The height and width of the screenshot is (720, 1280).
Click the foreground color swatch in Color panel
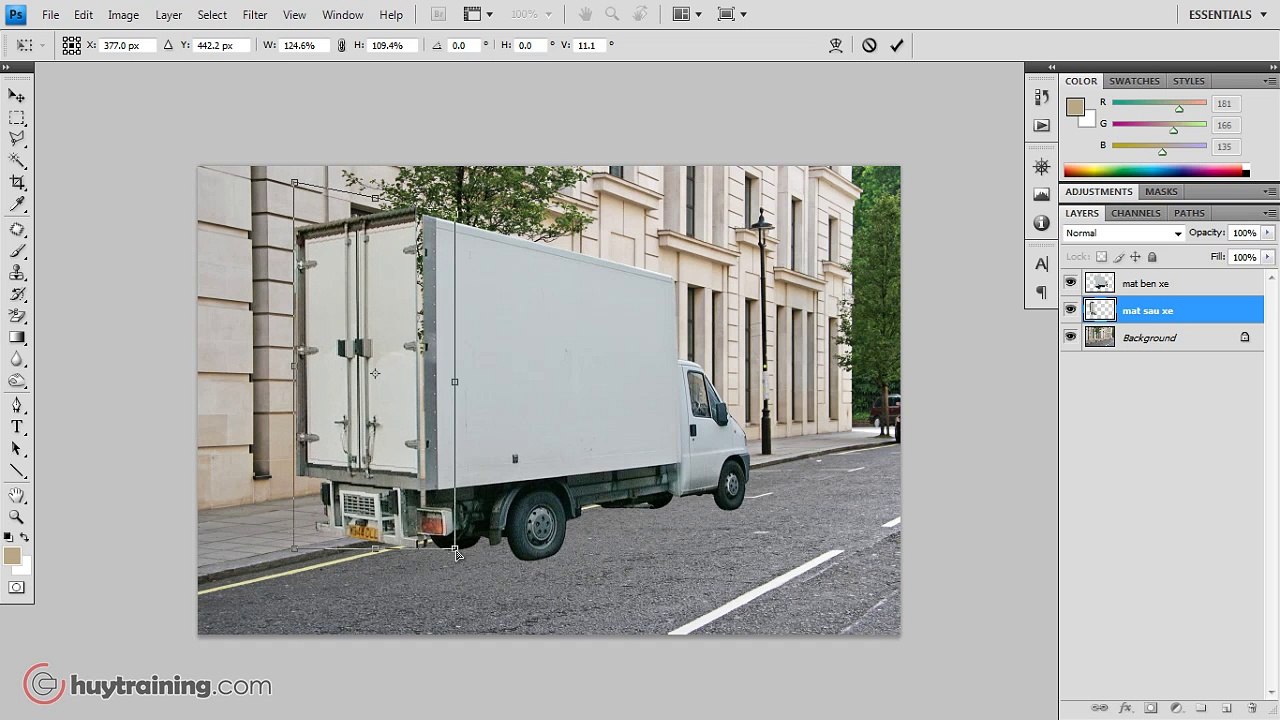pyautogui.click(x=1074, y=107)
